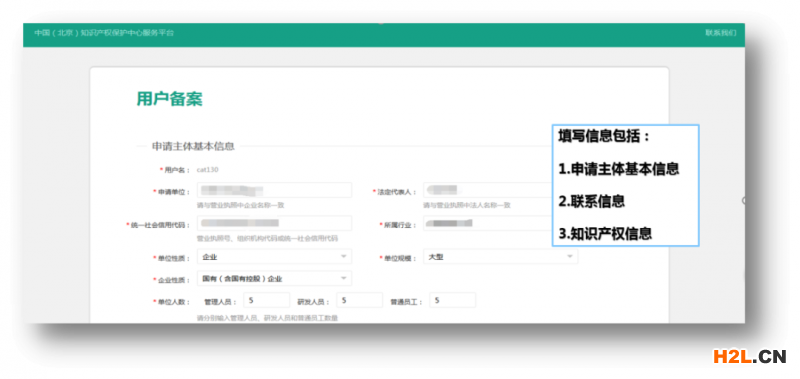800x379 pixels.
Task: Click the 联系我们 link in header
Action: tap(720, 33)
